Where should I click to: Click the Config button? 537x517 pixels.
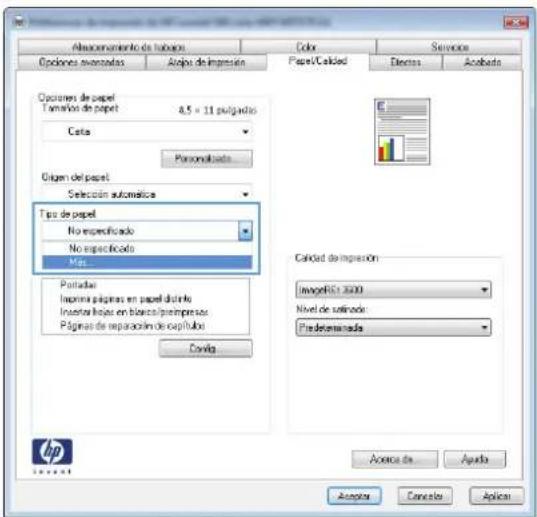coord(205,348)
